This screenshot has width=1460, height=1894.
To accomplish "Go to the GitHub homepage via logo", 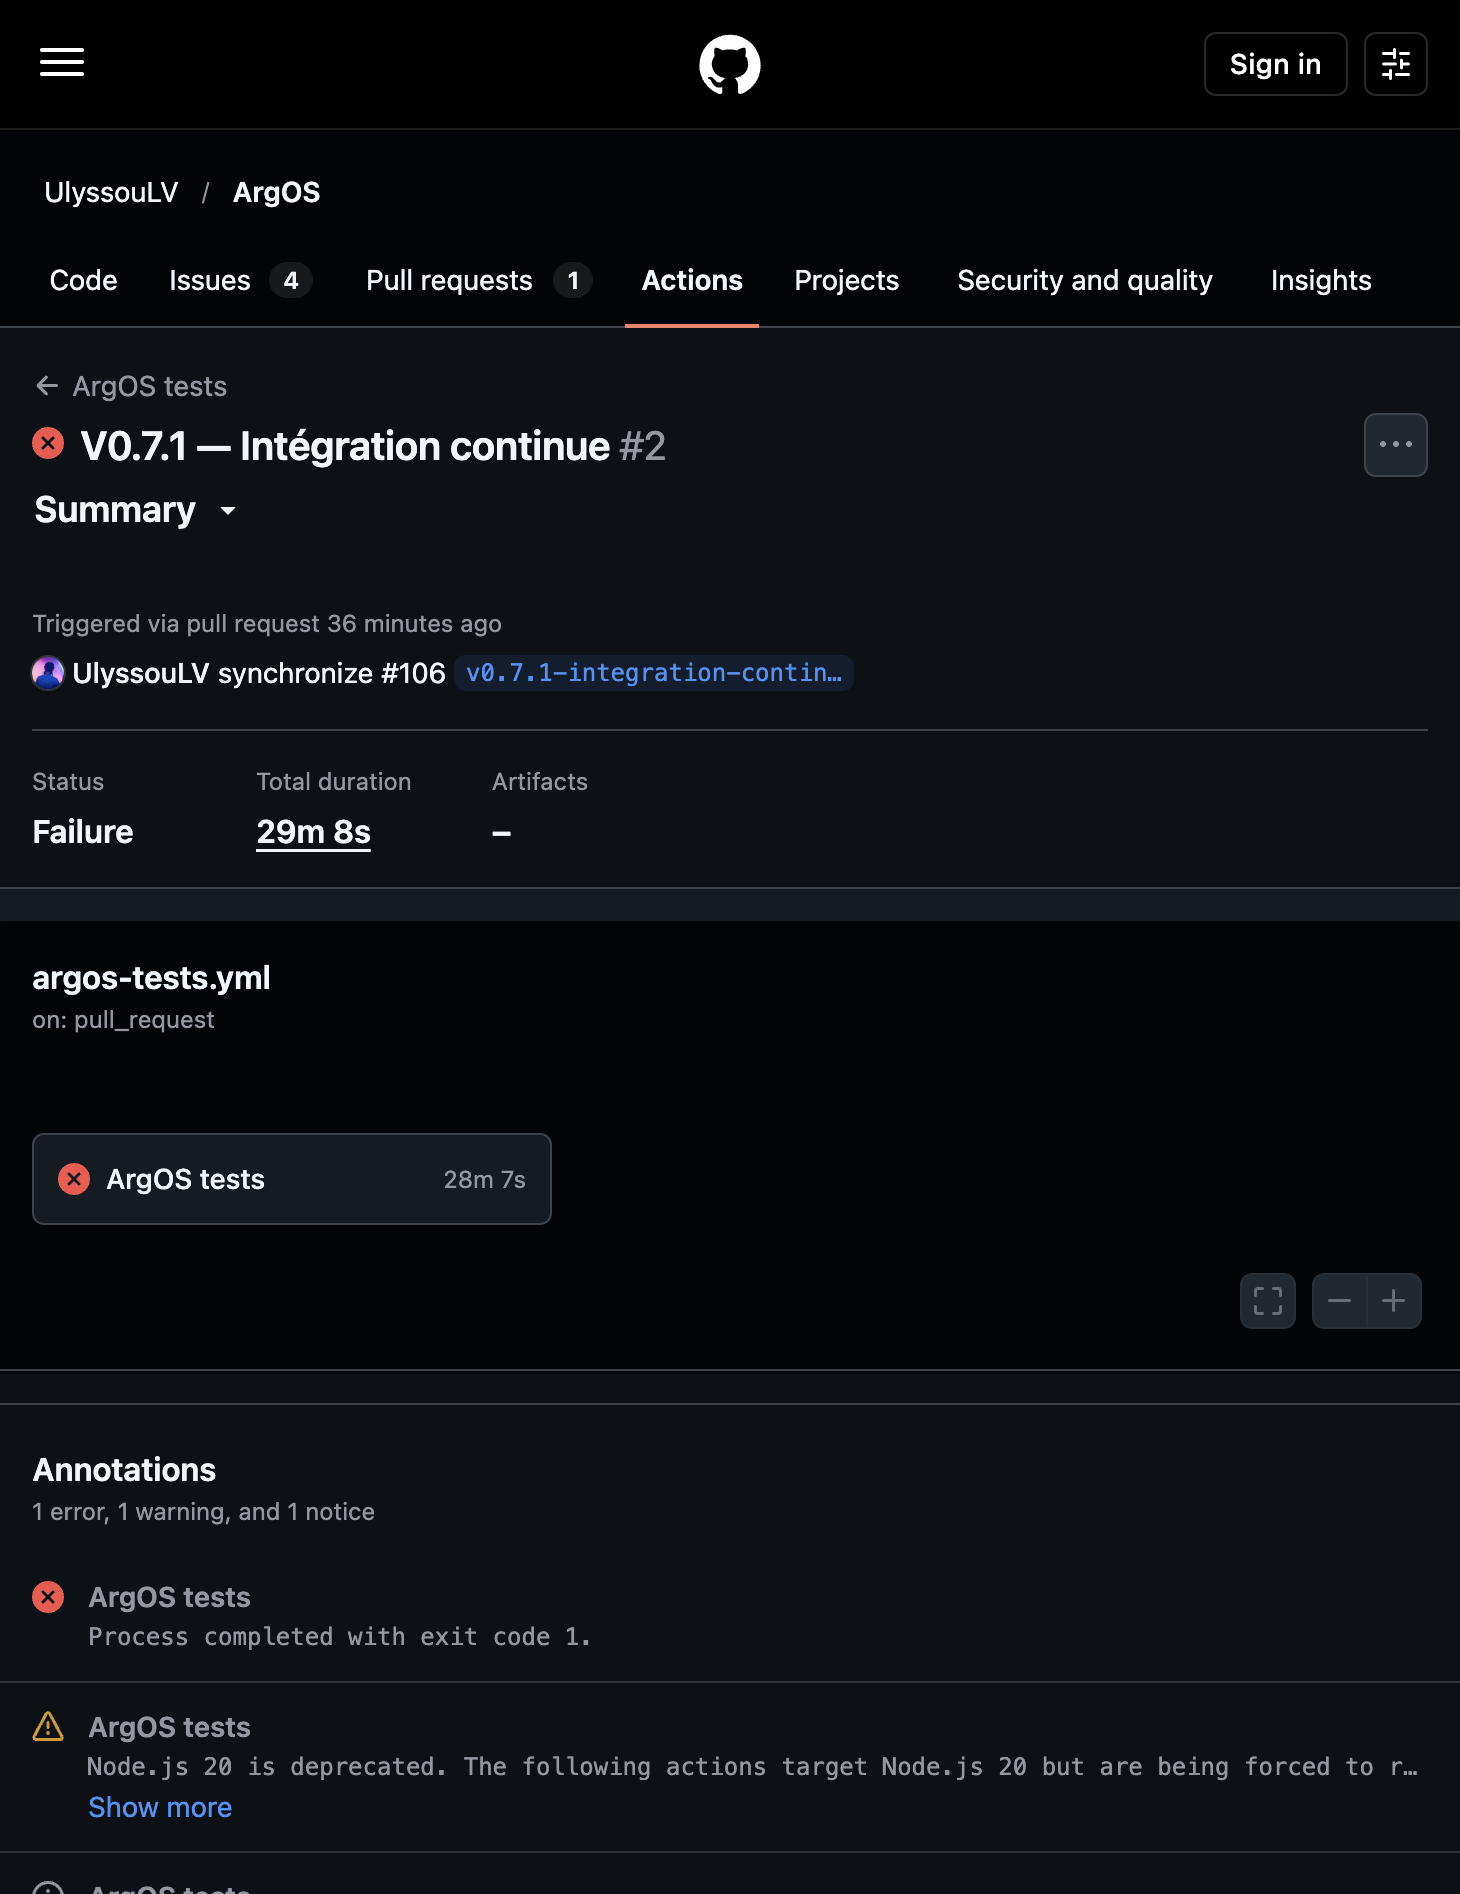I will click(730, 65).
